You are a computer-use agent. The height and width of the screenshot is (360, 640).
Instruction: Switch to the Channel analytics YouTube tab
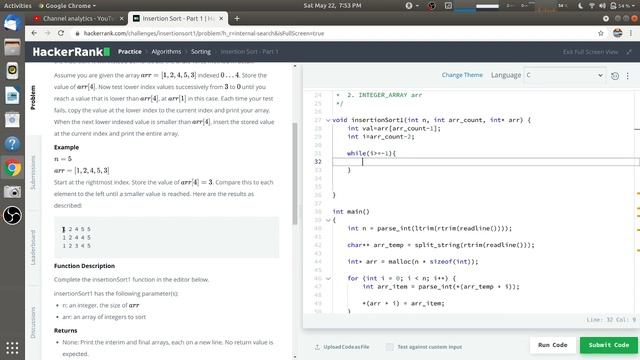(78, 18)
